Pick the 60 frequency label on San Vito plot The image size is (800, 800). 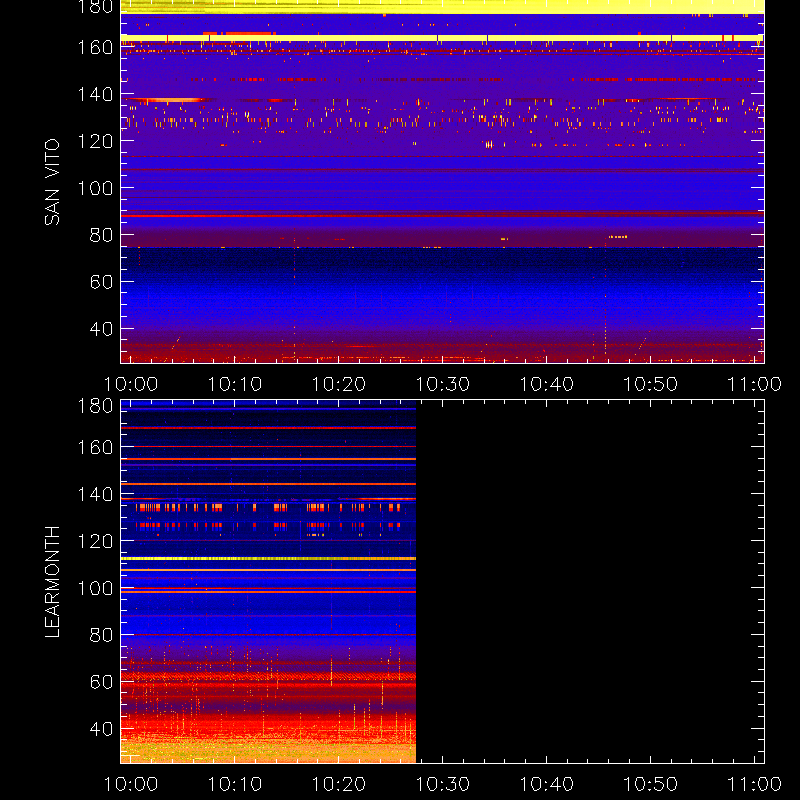coord(101,282)
